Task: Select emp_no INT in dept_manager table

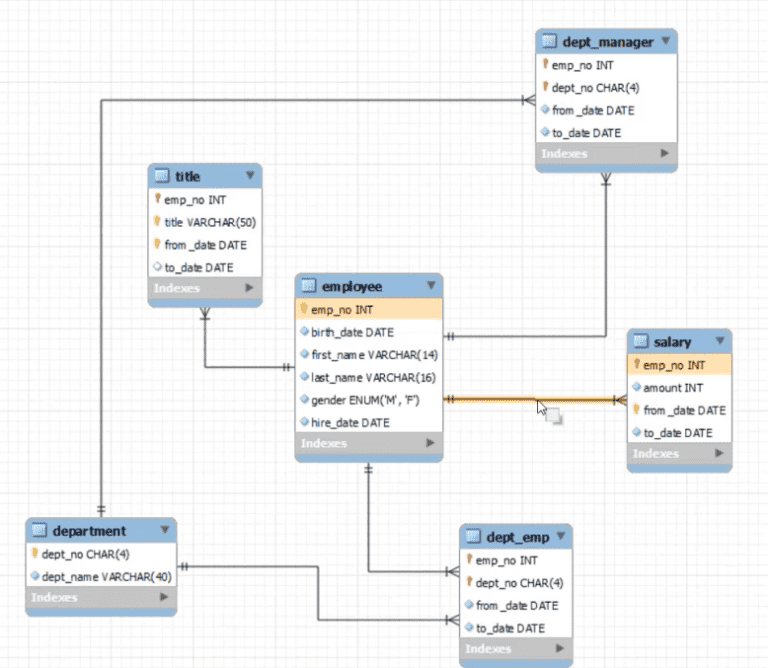Action: pos(606,65)
